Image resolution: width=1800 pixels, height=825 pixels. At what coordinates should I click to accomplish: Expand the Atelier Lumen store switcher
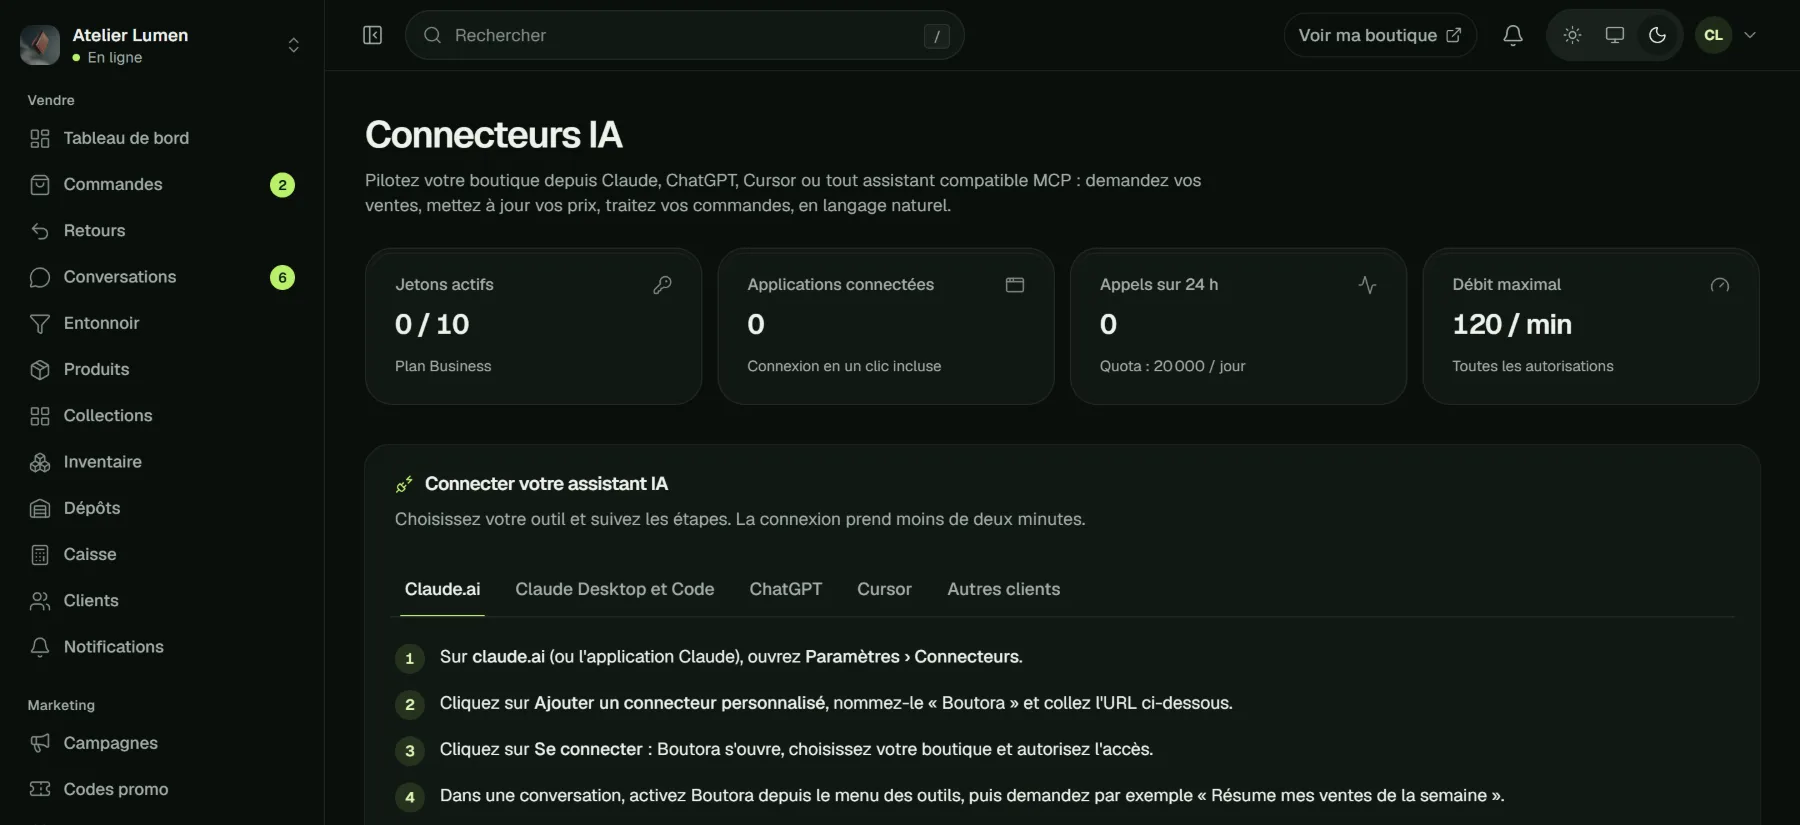pos(293,45)
